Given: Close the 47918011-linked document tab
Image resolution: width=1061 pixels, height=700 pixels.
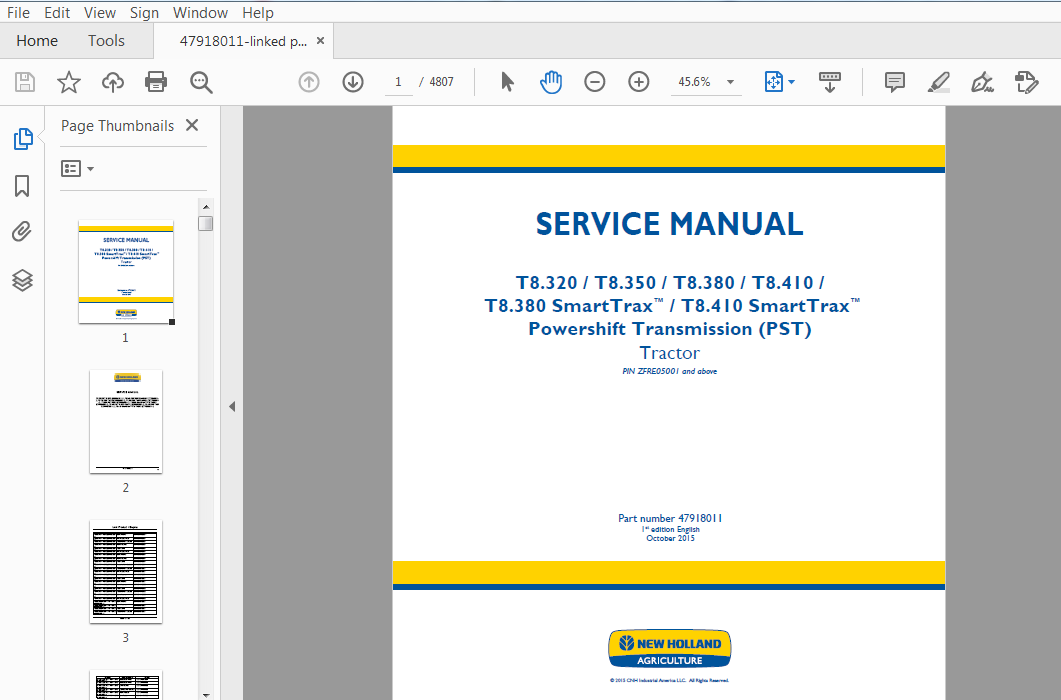Looking at the screenshot, I should coord(321,41).
